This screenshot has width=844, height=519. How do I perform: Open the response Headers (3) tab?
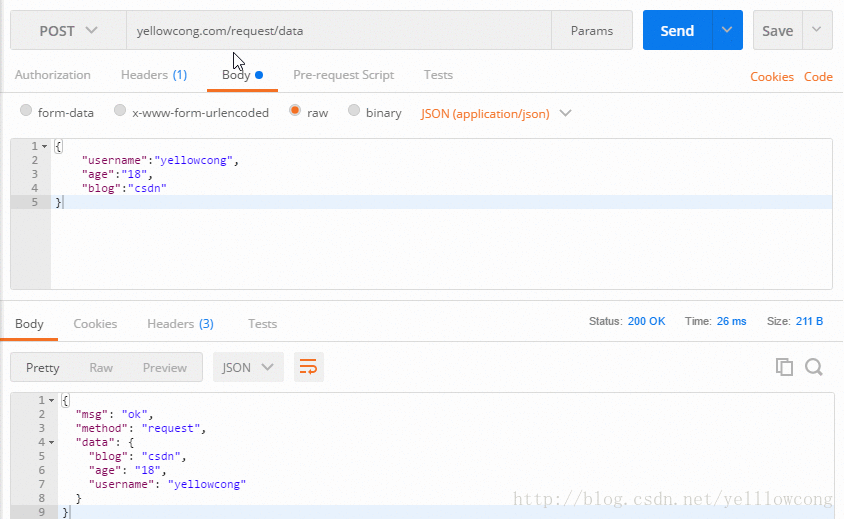coord(180,324)
